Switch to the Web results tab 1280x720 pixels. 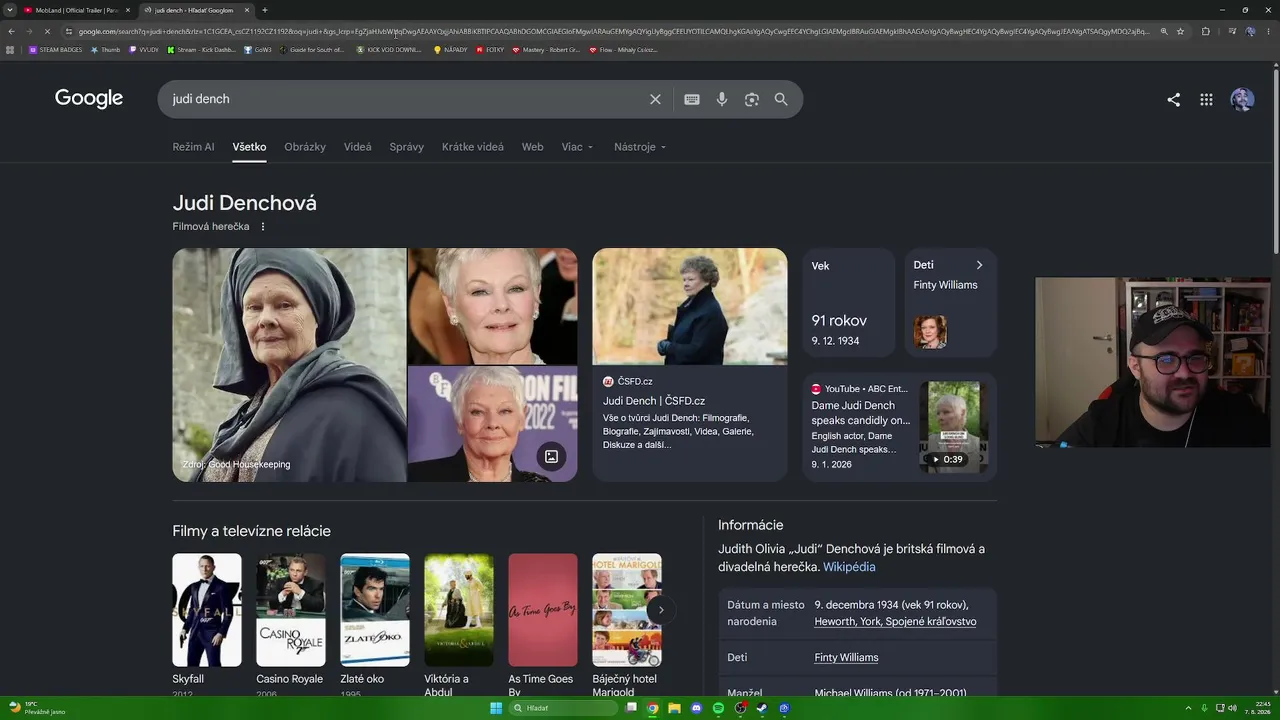[533, 147]
